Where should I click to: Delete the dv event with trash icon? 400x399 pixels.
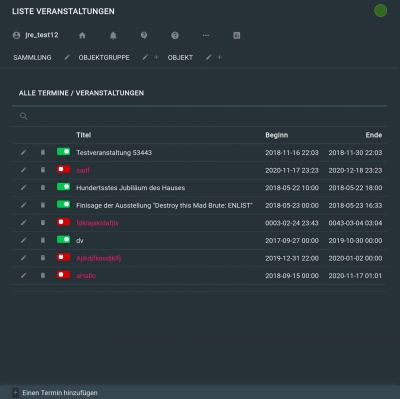click(43, 240)
